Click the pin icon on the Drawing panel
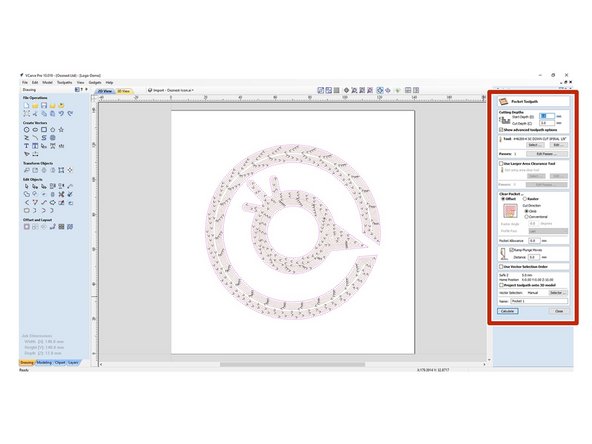The width and height of the screenshot is (592, 444). tap(82, 90)
